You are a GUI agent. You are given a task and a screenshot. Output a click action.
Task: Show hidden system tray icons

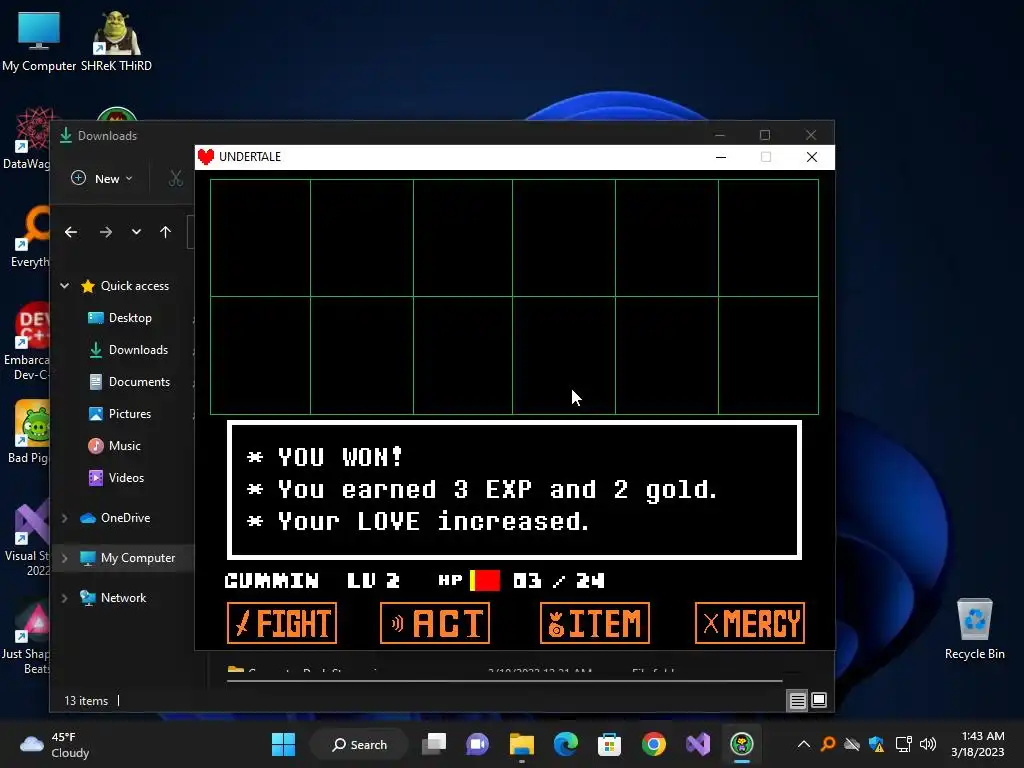(x=804, y=744)
